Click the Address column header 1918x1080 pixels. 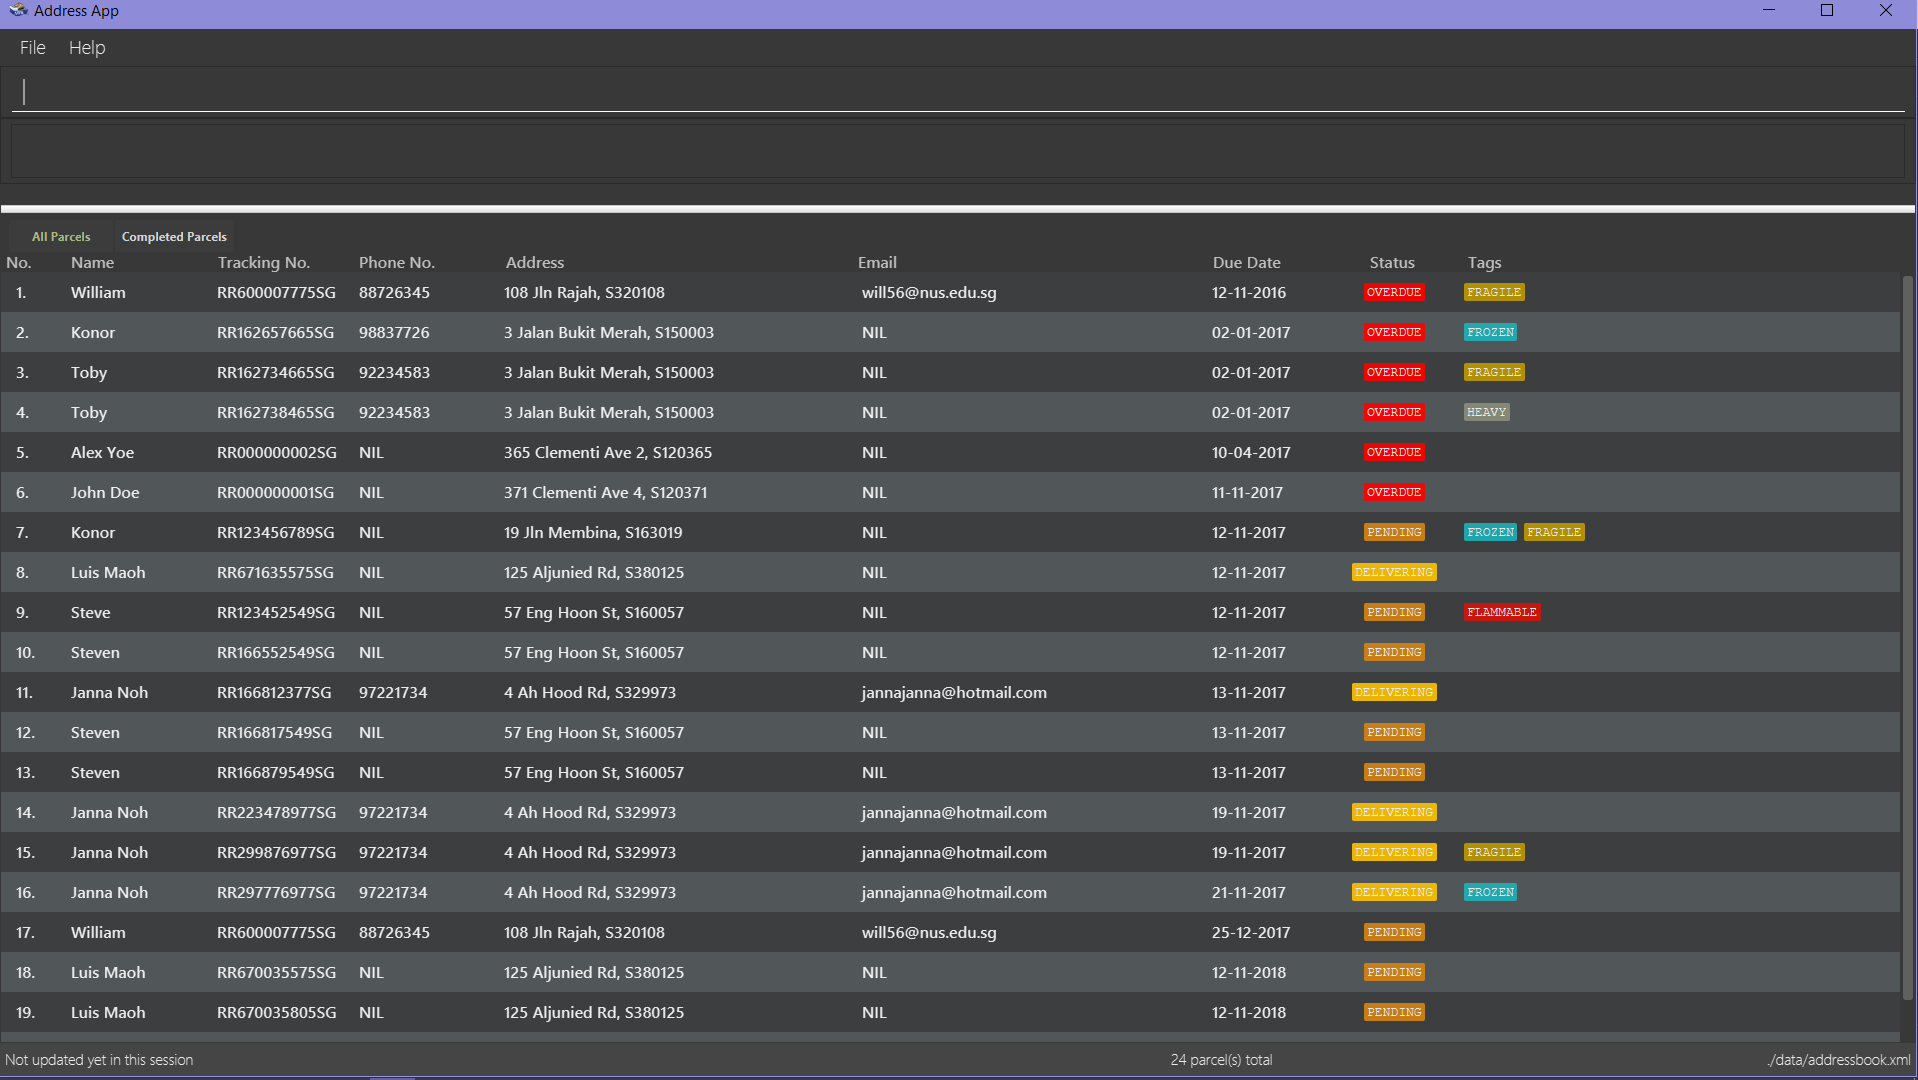535,263
